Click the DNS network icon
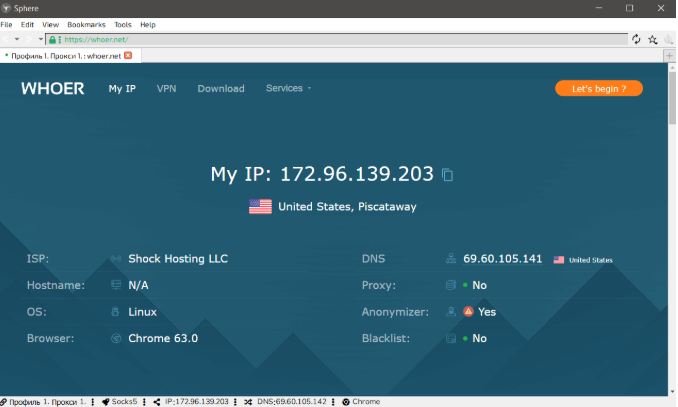Viewport: 678px width, 407px height. pos(451,259)
